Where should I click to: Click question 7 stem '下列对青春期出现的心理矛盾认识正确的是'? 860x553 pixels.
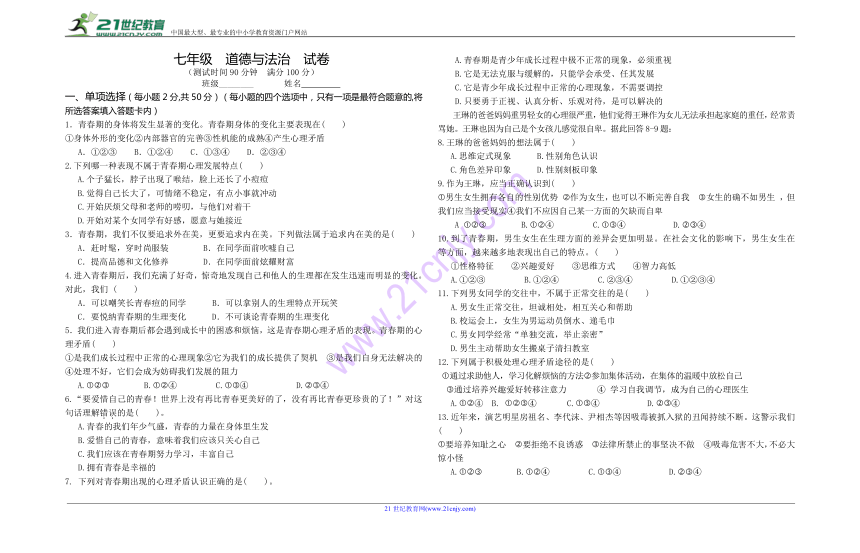click(169, 481)
